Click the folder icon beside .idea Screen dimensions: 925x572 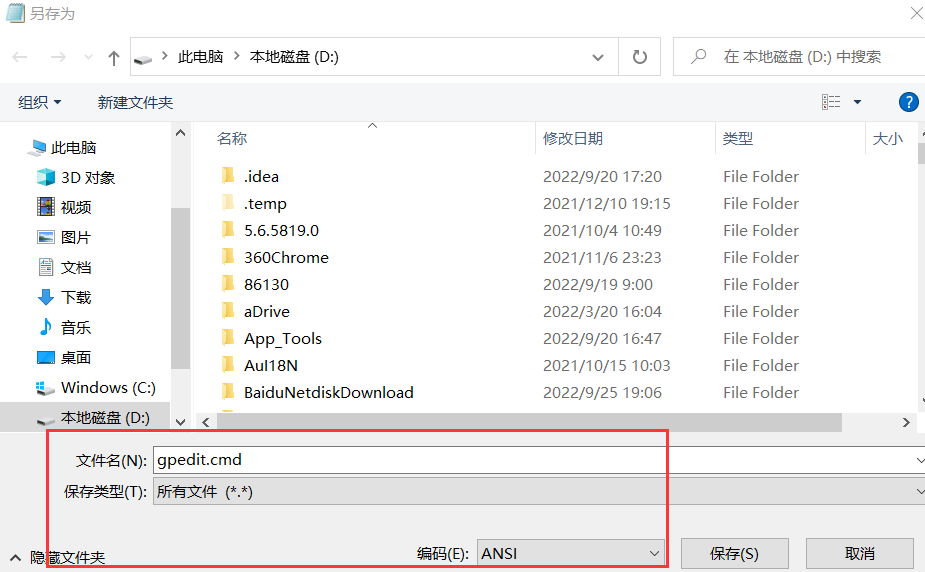click(228, 175)
